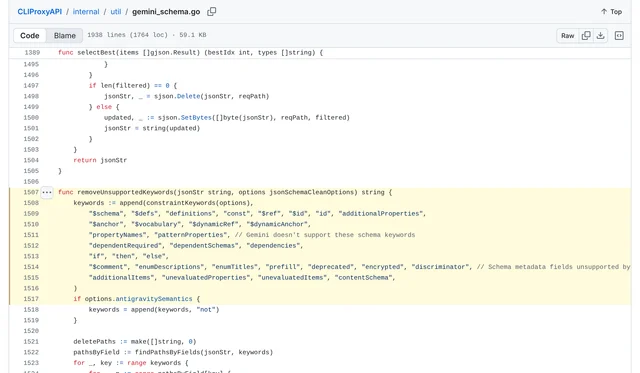
Task: Click deletePaths variable on line 1521
Action: (x=94, y=342)
